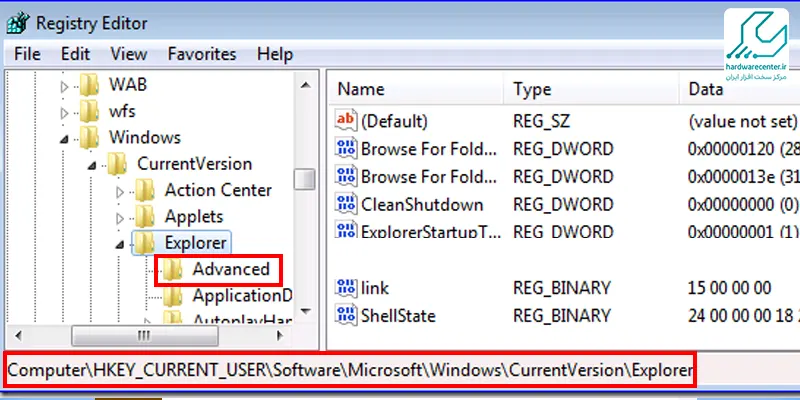
Task: Click icon of Browse For Fold 0x0000013e entry
Action: pyautogui.click(x=346, y=177)
